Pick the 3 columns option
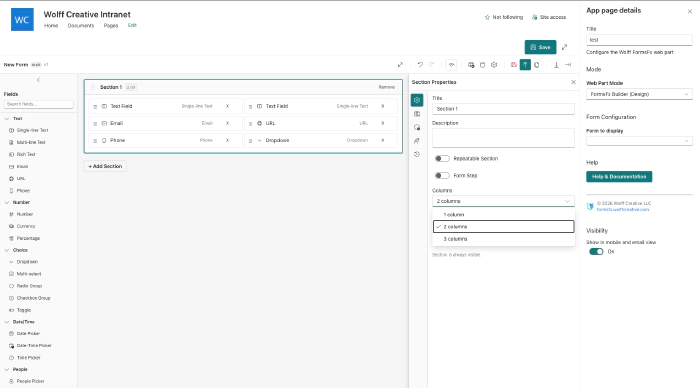 503,239
